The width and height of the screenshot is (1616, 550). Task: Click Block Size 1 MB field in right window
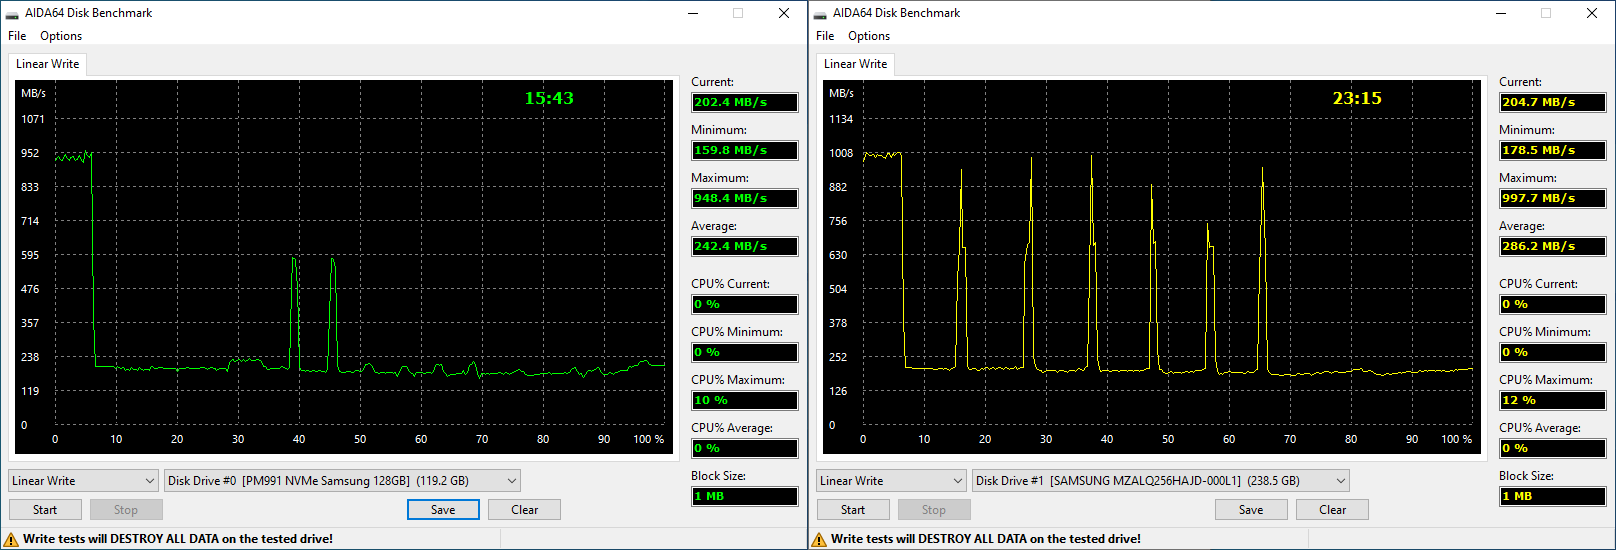(x=1553, y=496)
